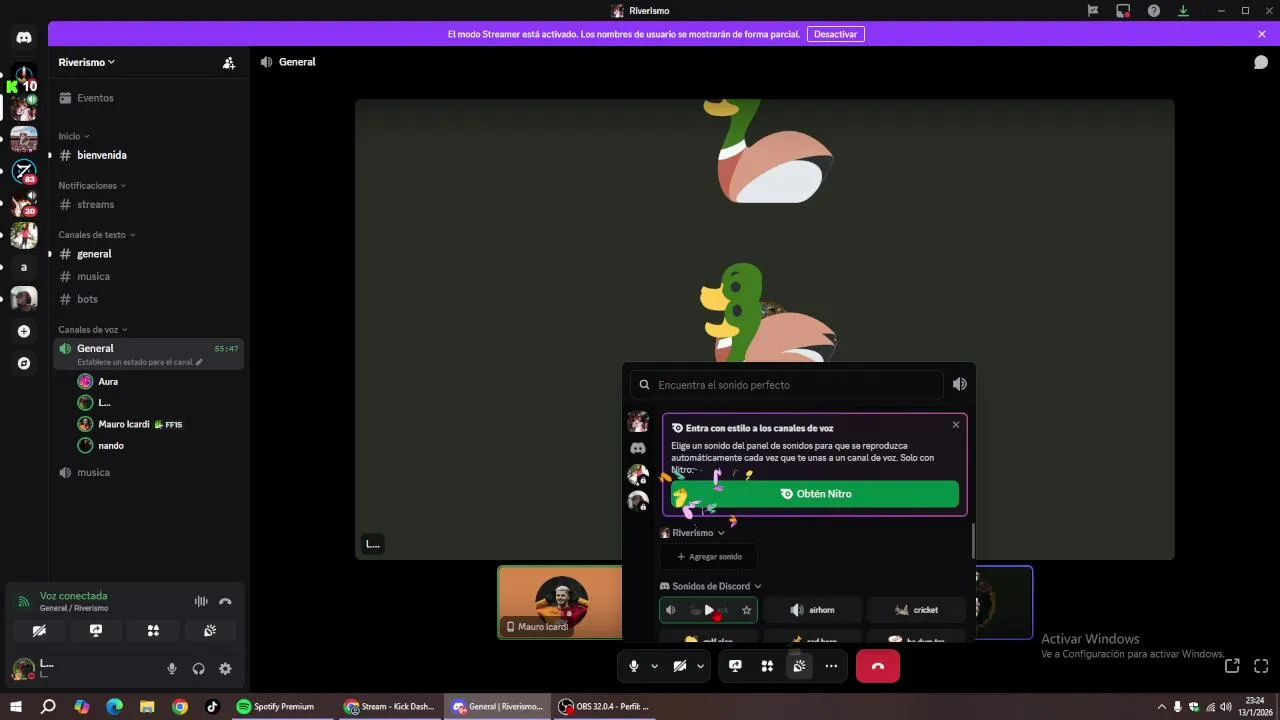Open the server with the 'a' icon
Image resolution: width=1280 pixels, height=720 pixels.
pyautogui.click(x=24, y=267)
